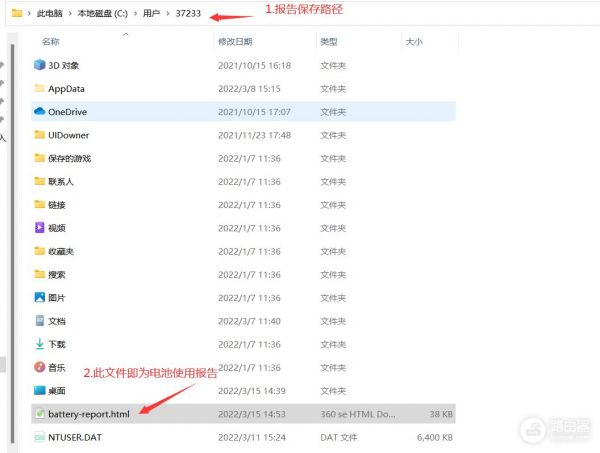Click the 搜索 folder icon
This screenshot has height=453, width=600.
(39, 274)
